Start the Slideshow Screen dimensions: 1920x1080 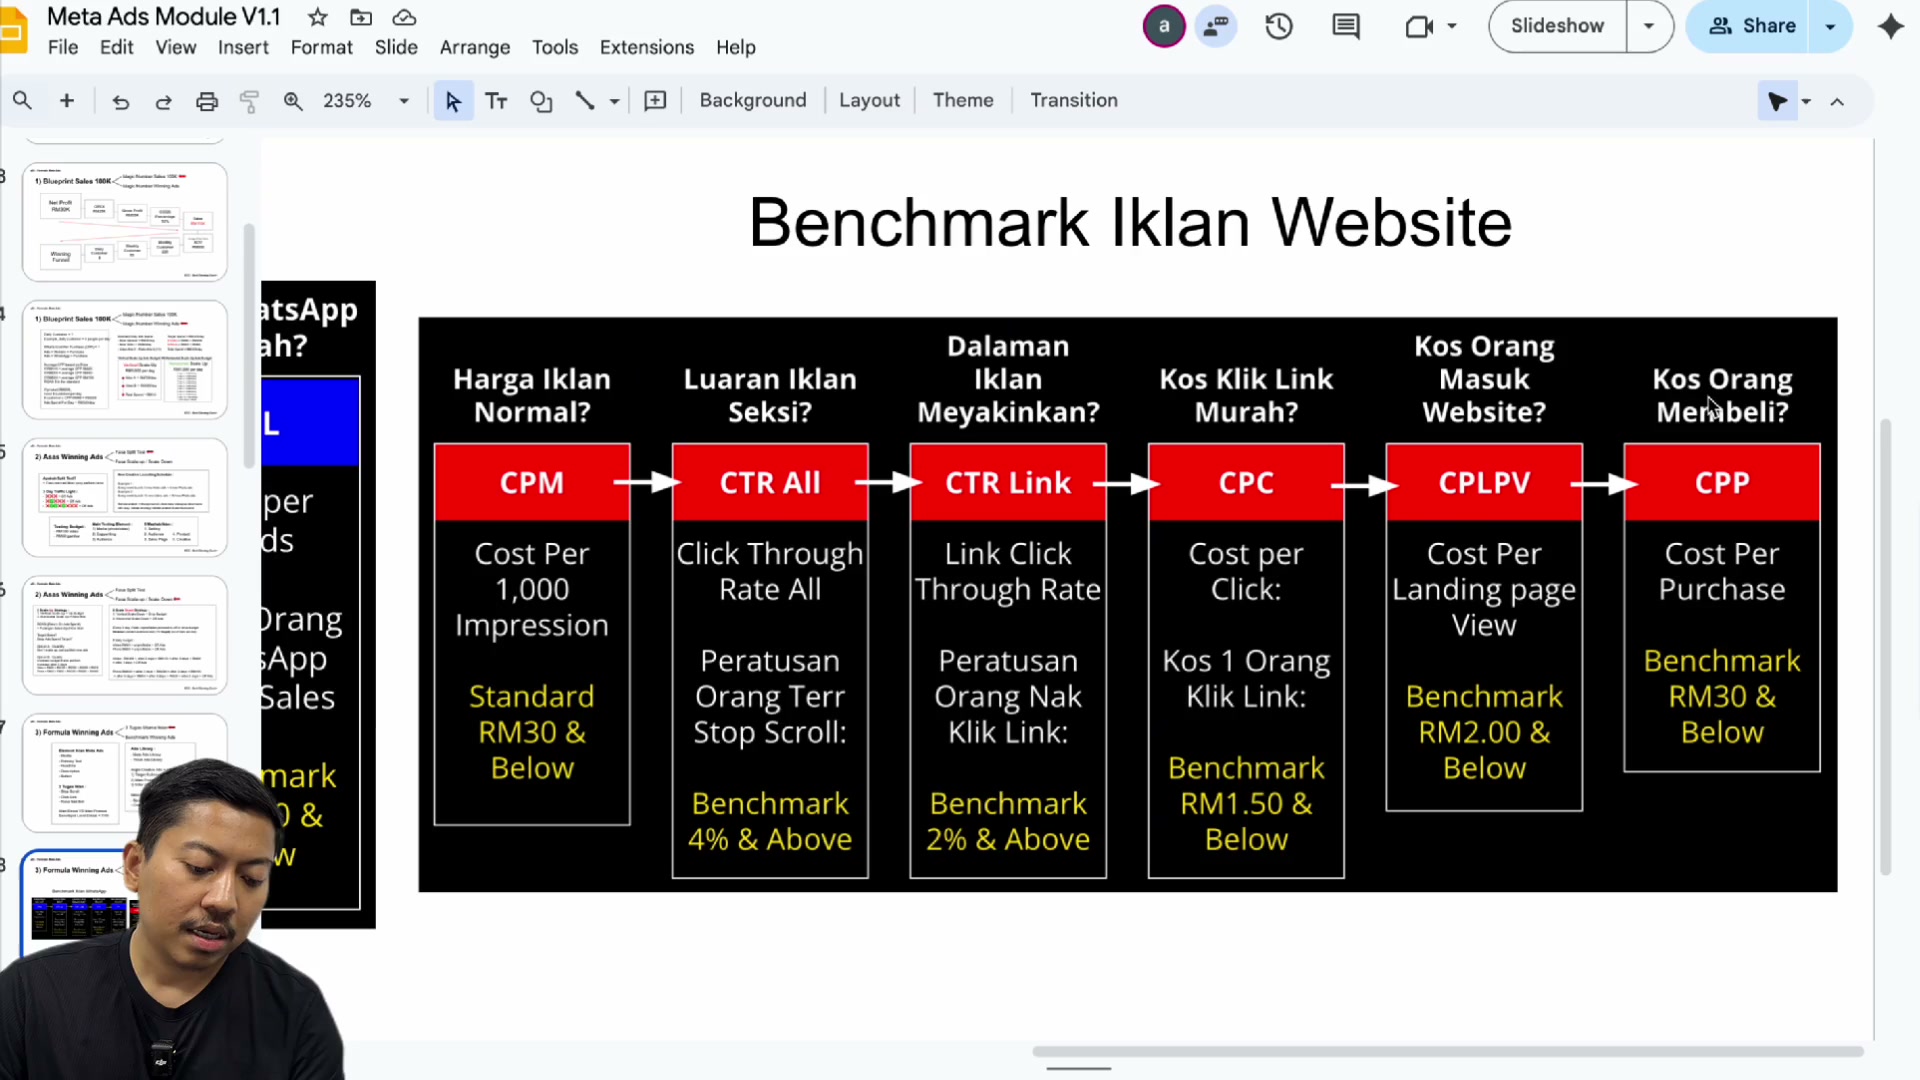pos(1557,26)
